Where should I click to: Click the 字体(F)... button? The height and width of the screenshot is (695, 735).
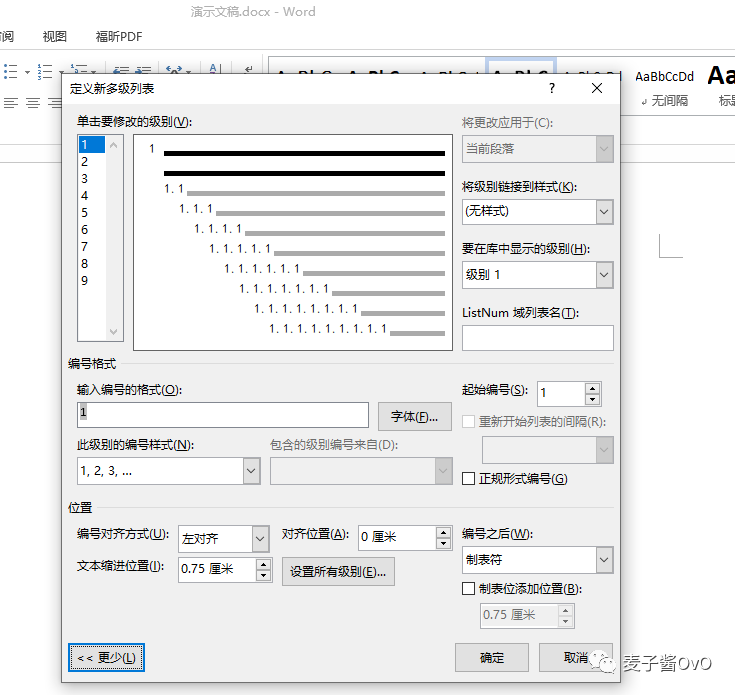(x=414, y=416)
